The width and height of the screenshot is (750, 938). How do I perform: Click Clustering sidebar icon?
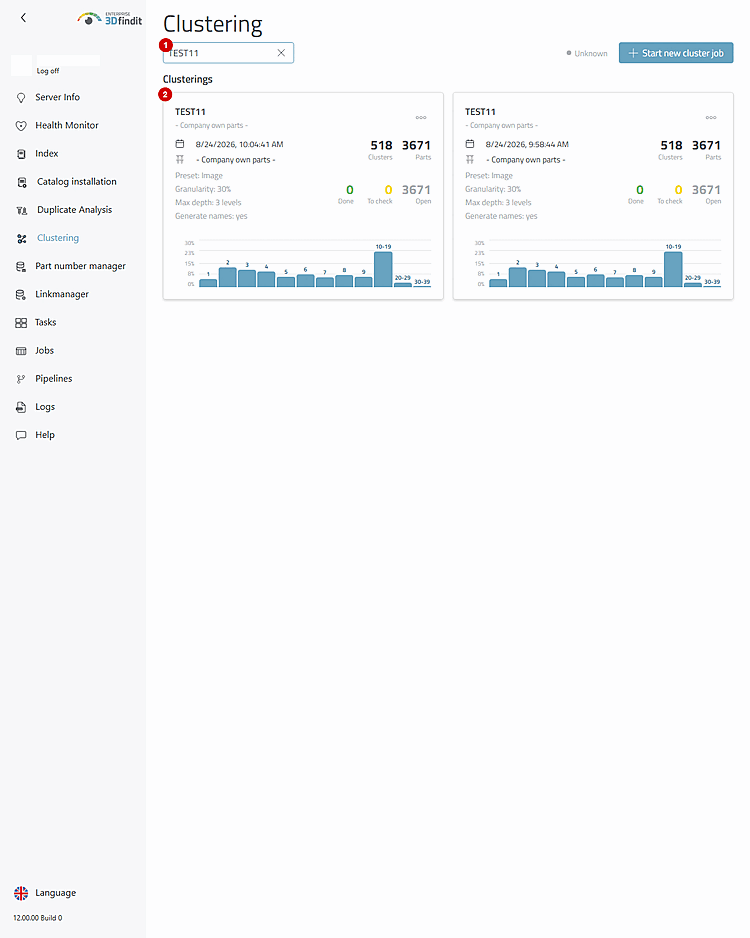point(22,239)
